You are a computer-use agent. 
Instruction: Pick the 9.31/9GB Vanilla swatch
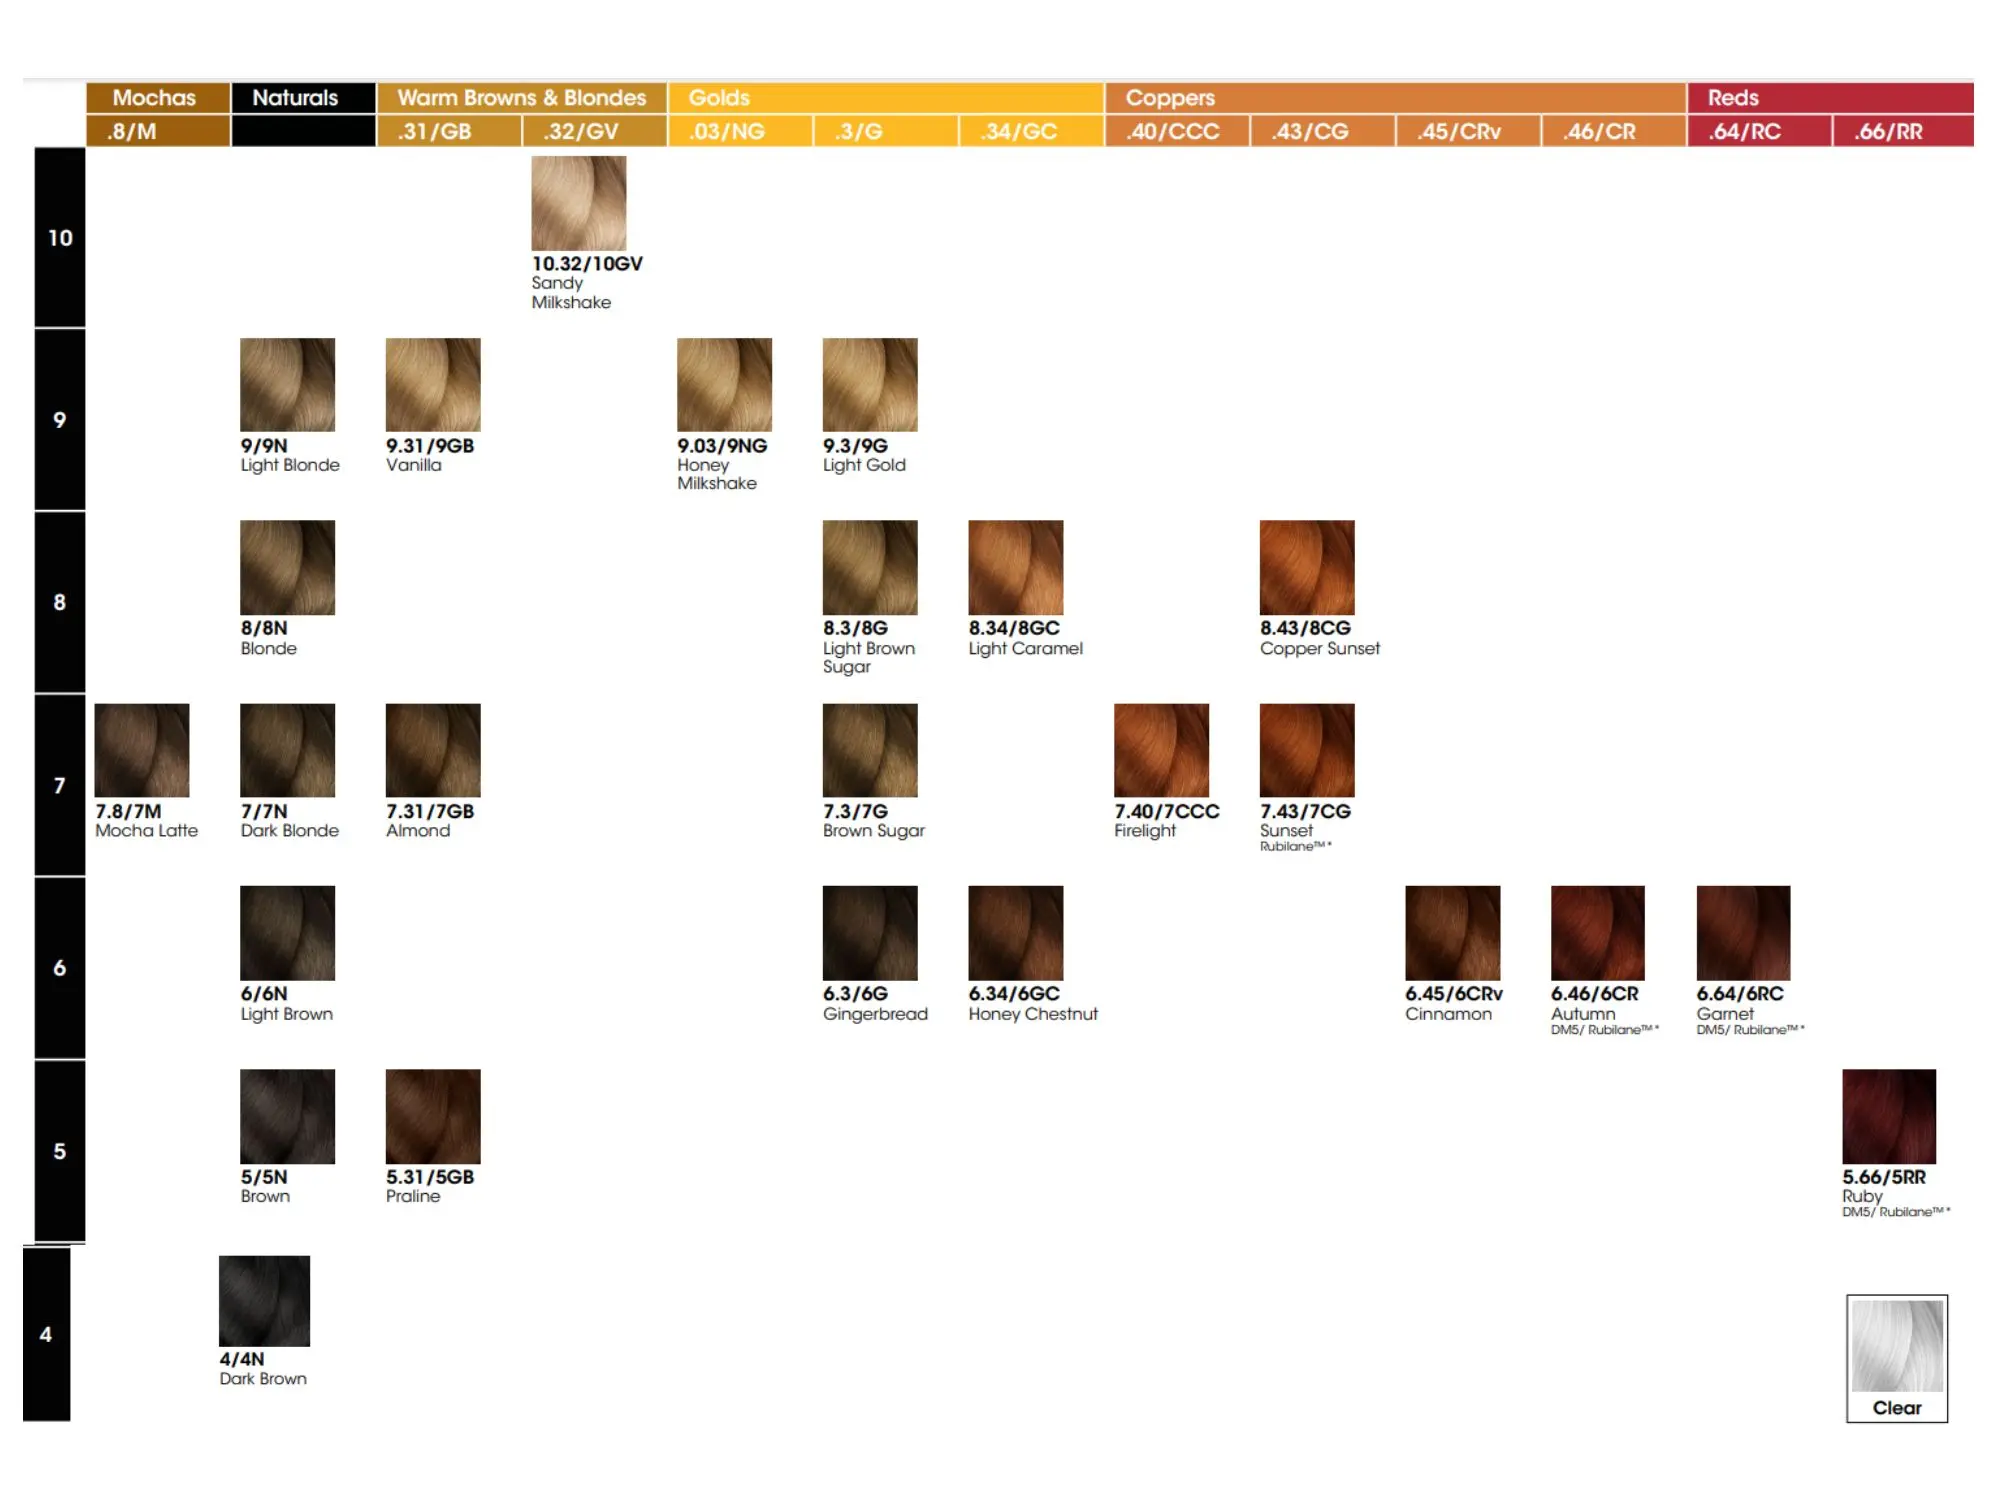tap(433, 385)
